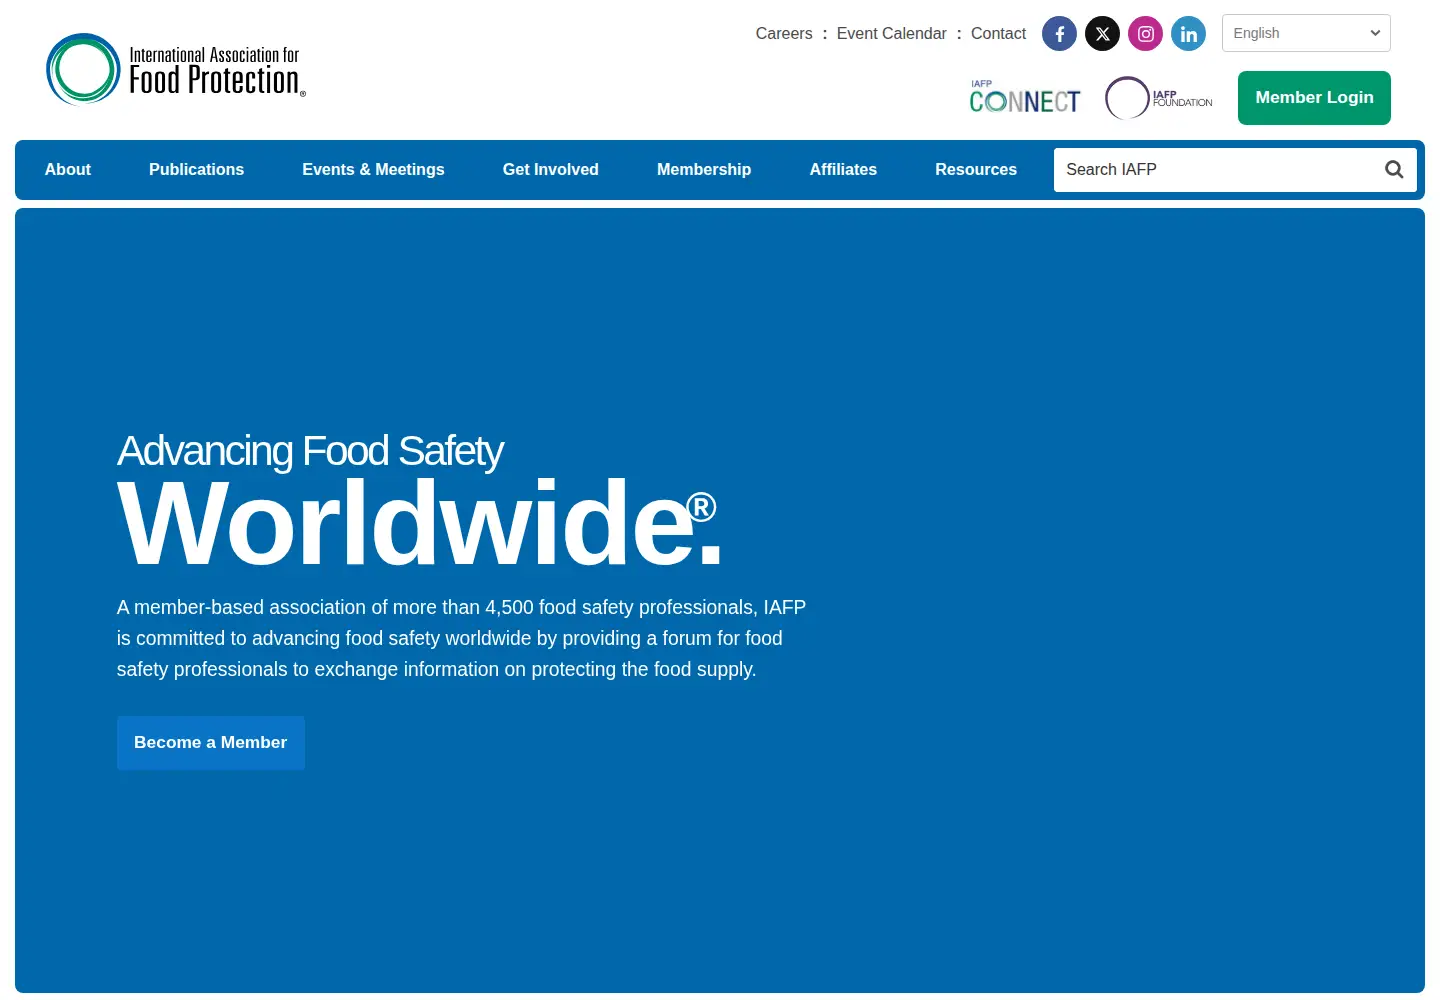Screen dimensions: 1440x1000
Task: Click the paragraph starting 'A member-based association'
Action: coord(461,638)
